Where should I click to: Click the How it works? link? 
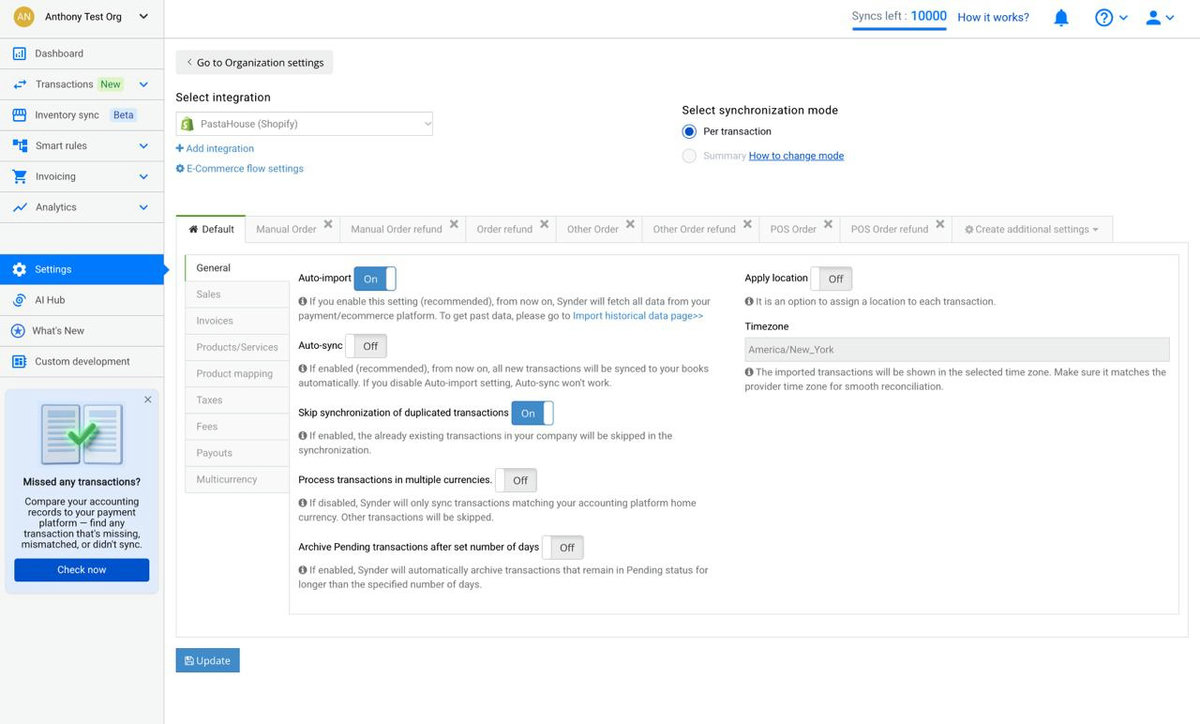(993, 17)
